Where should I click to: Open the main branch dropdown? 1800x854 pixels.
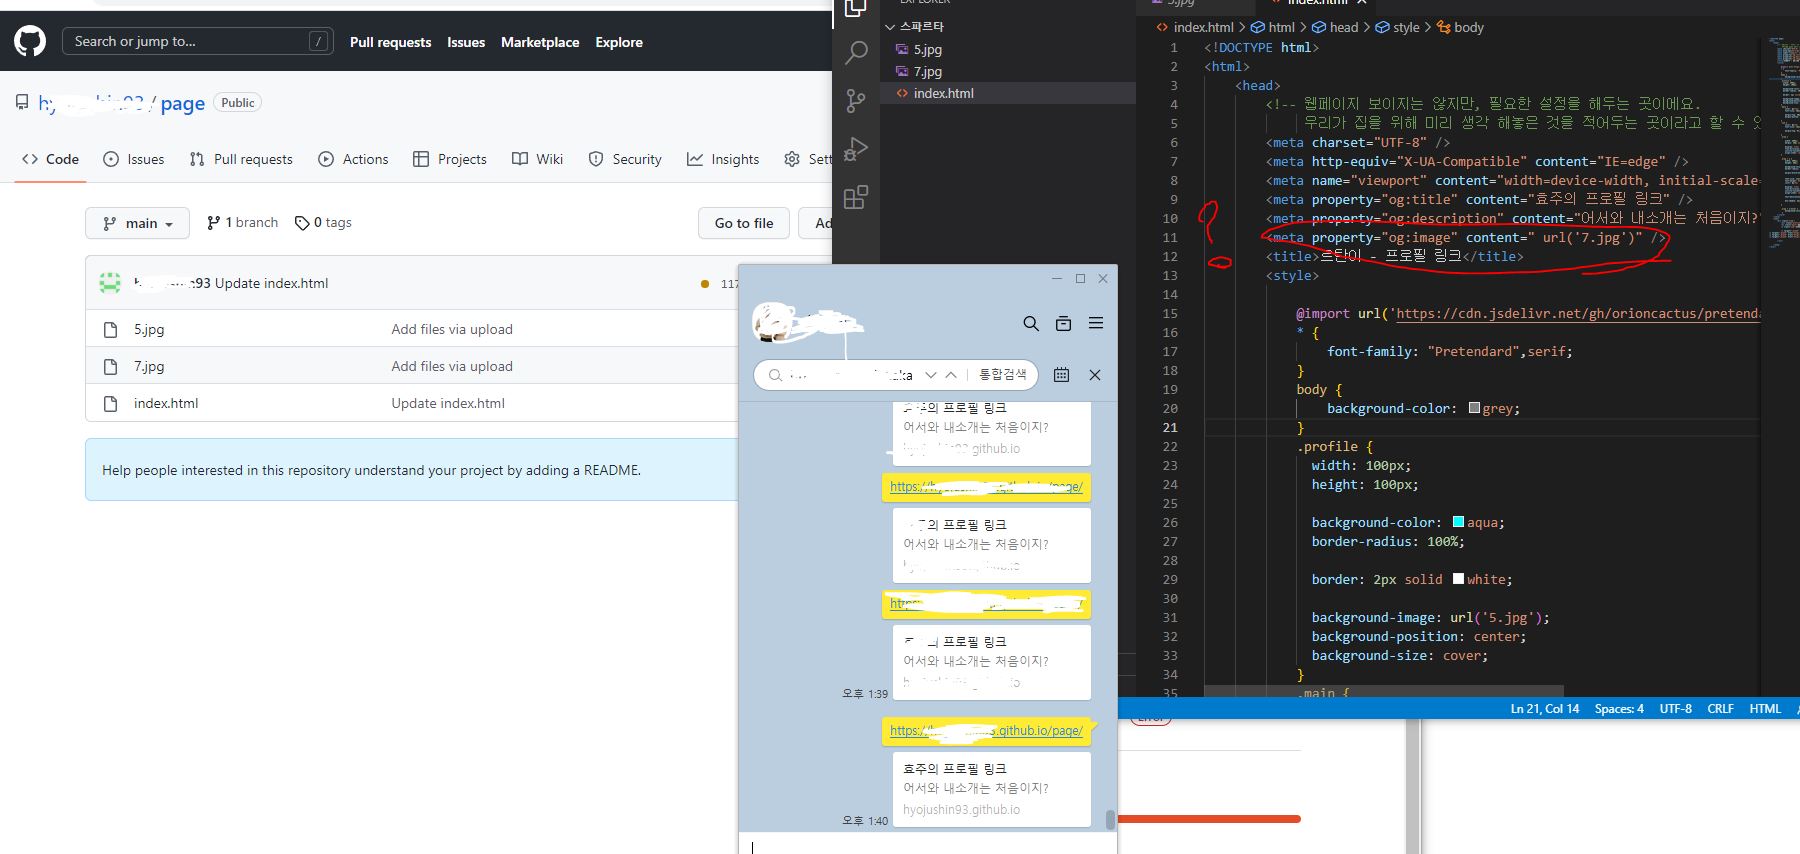click(138, 223)
